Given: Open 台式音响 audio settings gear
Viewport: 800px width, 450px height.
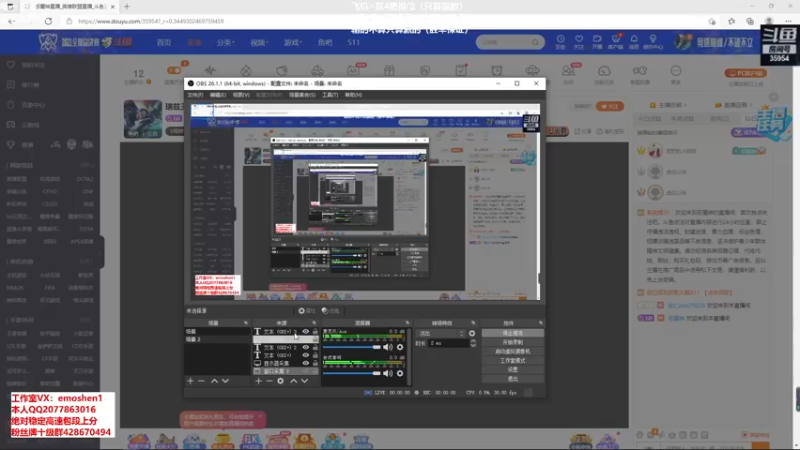Looking at the screenshot, I should click(400, 373).
